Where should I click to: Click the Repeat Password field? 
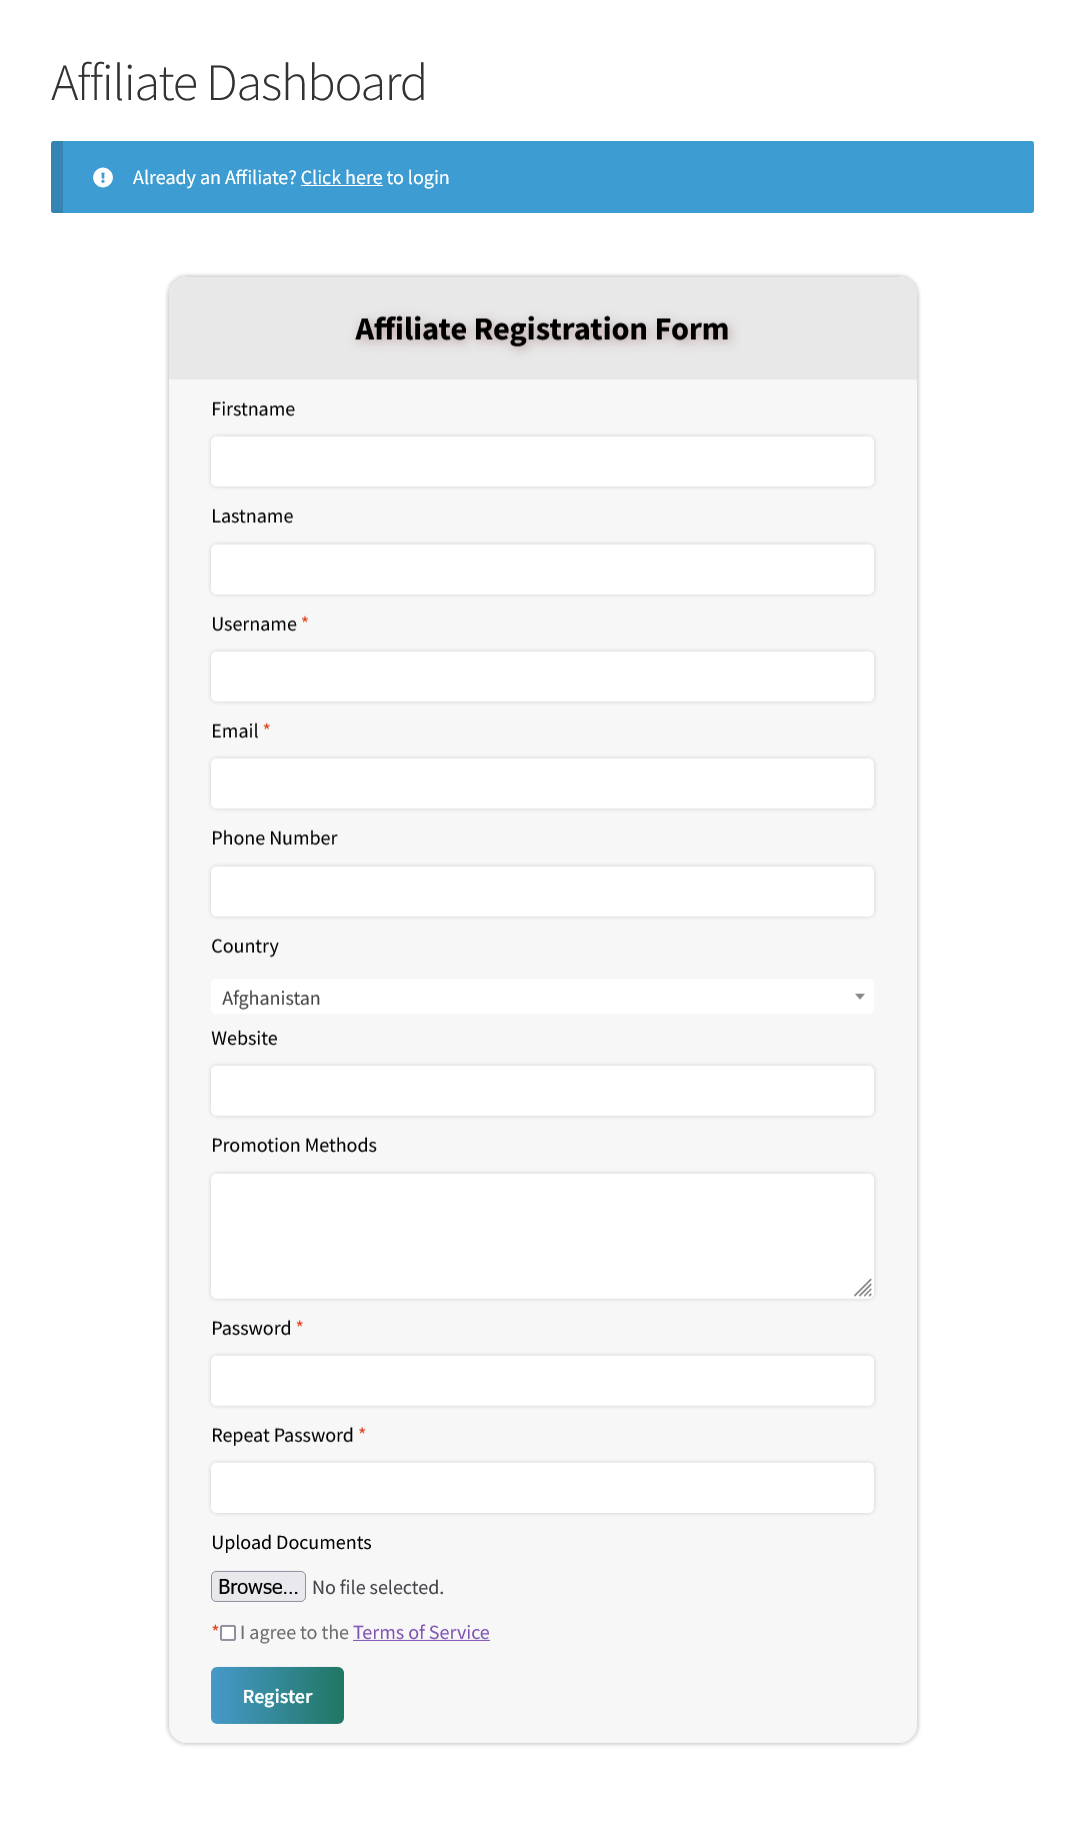(x=541, y=1487)
